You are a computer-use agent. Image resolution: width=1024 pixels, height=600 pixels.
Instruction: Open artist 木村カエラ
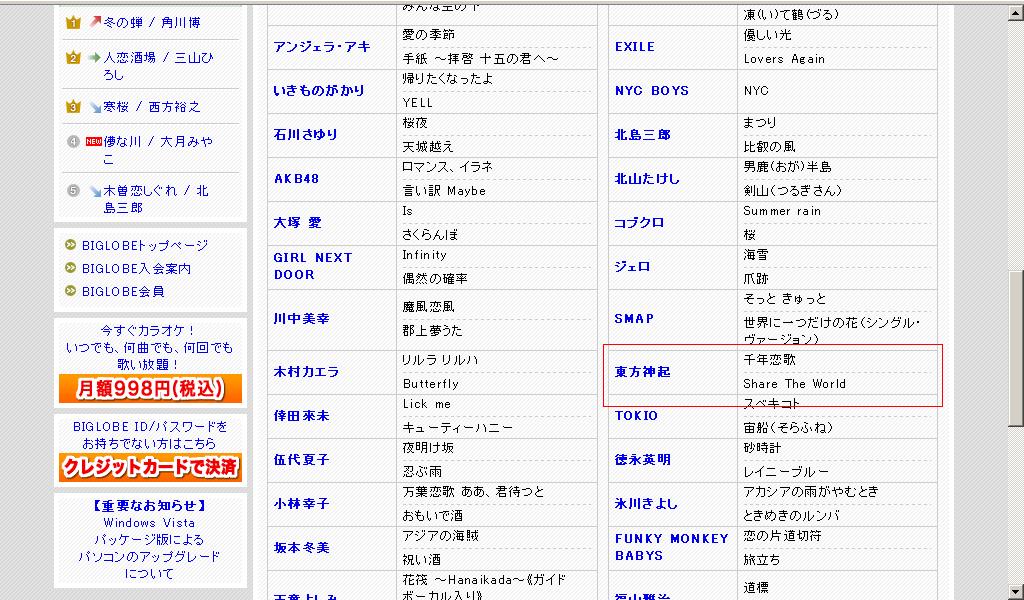(x=306, y=371)
